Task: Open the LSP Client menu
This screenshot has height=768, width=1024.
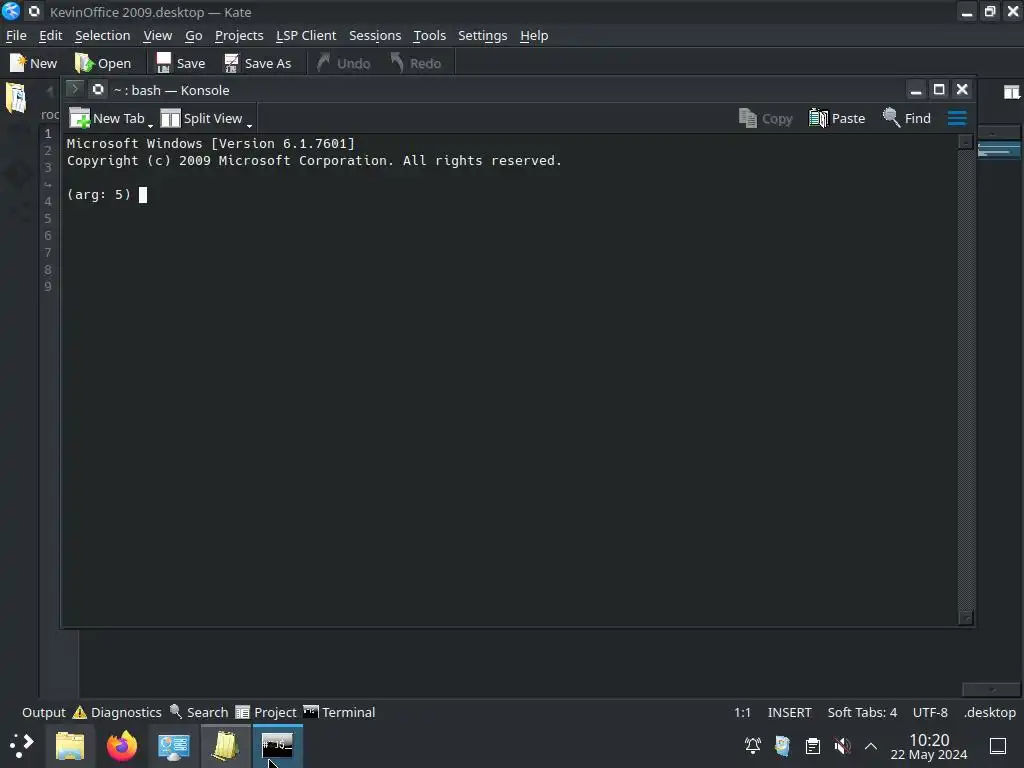Action: pyautogui.click(x=306, y=35)
